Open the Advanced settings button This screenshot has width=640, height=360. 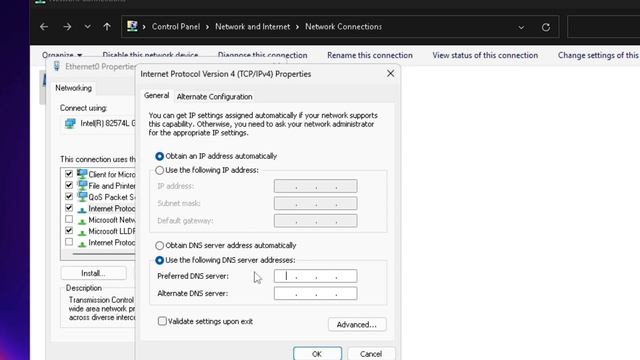[357, 324]
